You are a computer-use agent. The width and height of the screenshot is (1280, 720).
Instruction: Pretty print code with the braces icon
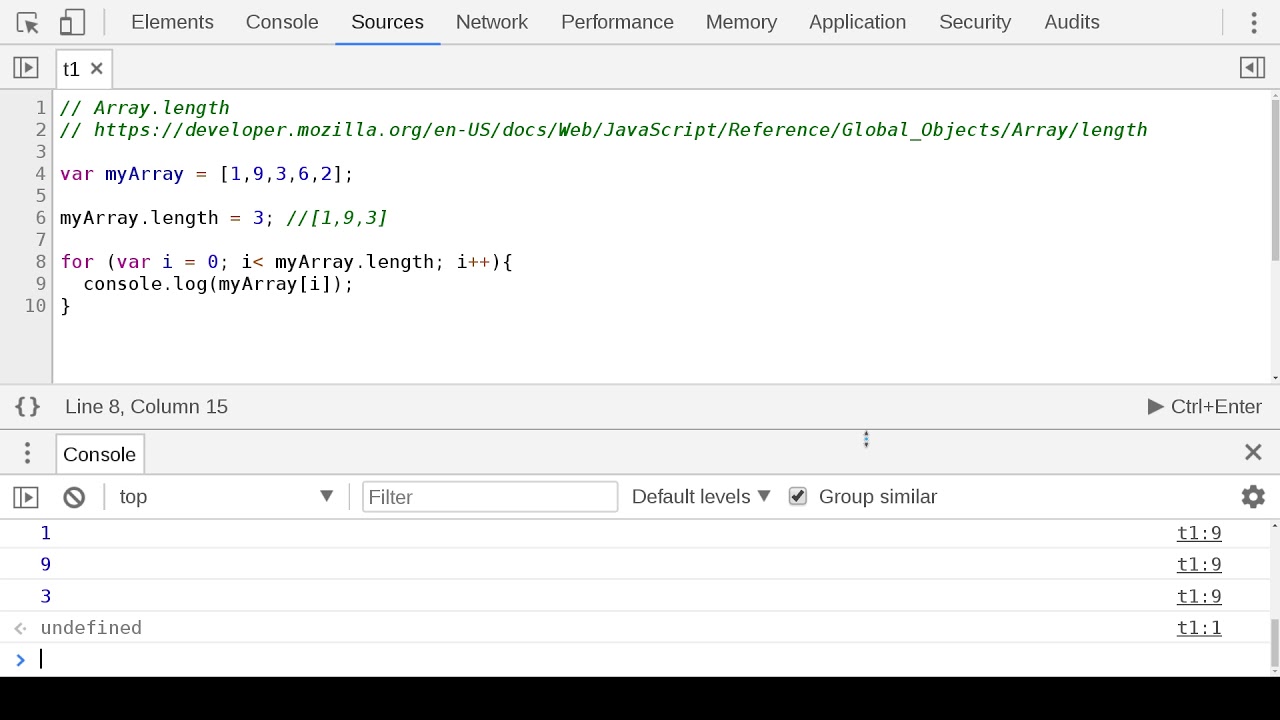(x=27, y=406)
